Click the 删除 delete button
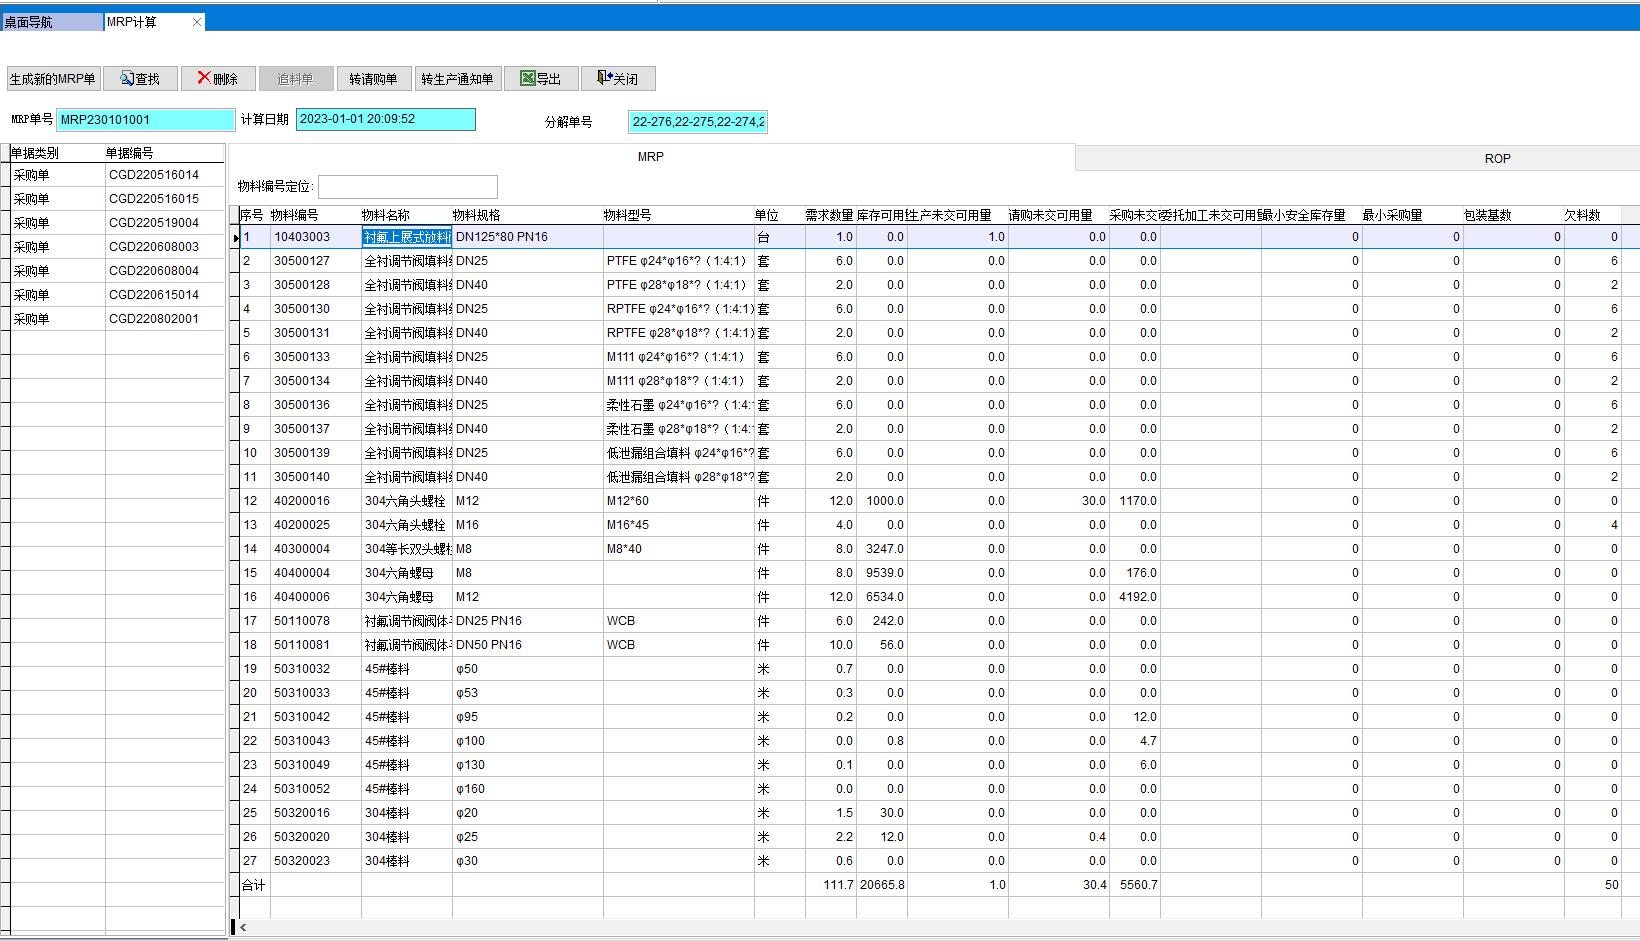Viewport: 1640px width, 941px height. pos(217,79)
